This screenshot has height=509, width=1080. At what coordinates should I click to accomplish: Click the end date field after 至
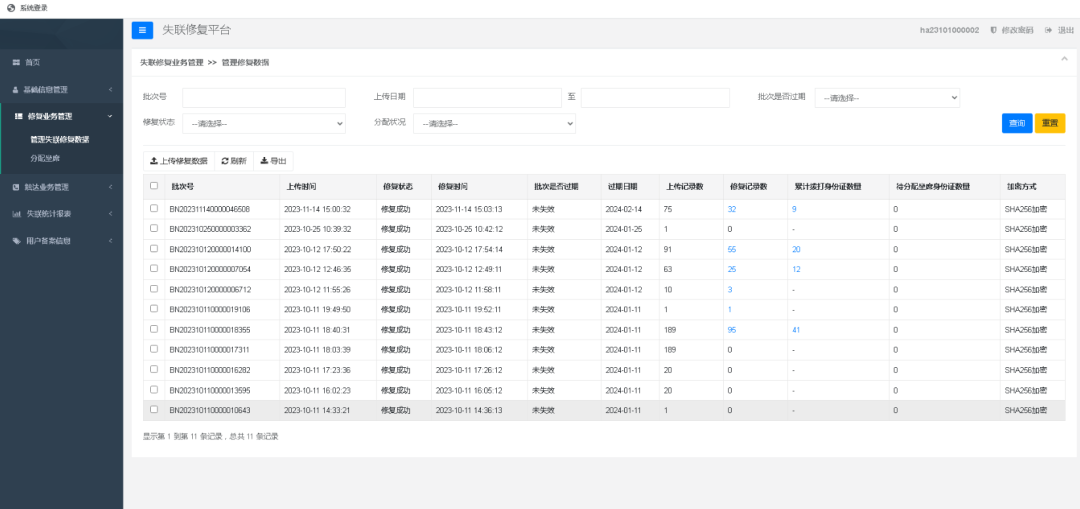(x=655, y=98)
